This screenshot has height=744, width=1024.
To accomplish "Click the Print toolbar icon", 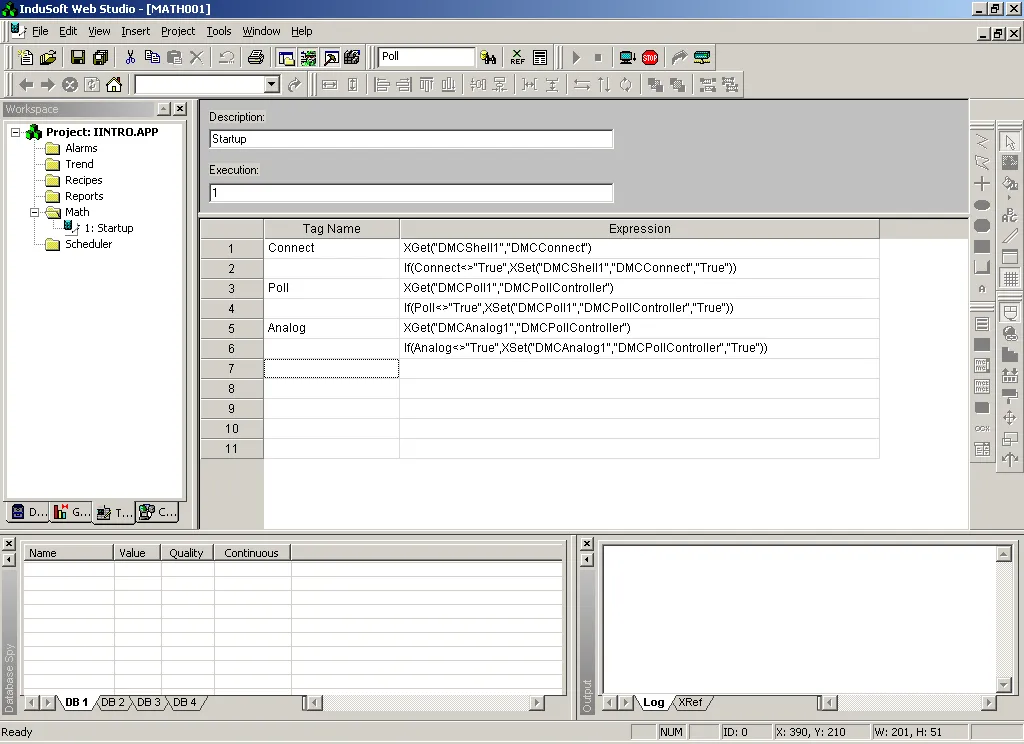I will (256, 57).
